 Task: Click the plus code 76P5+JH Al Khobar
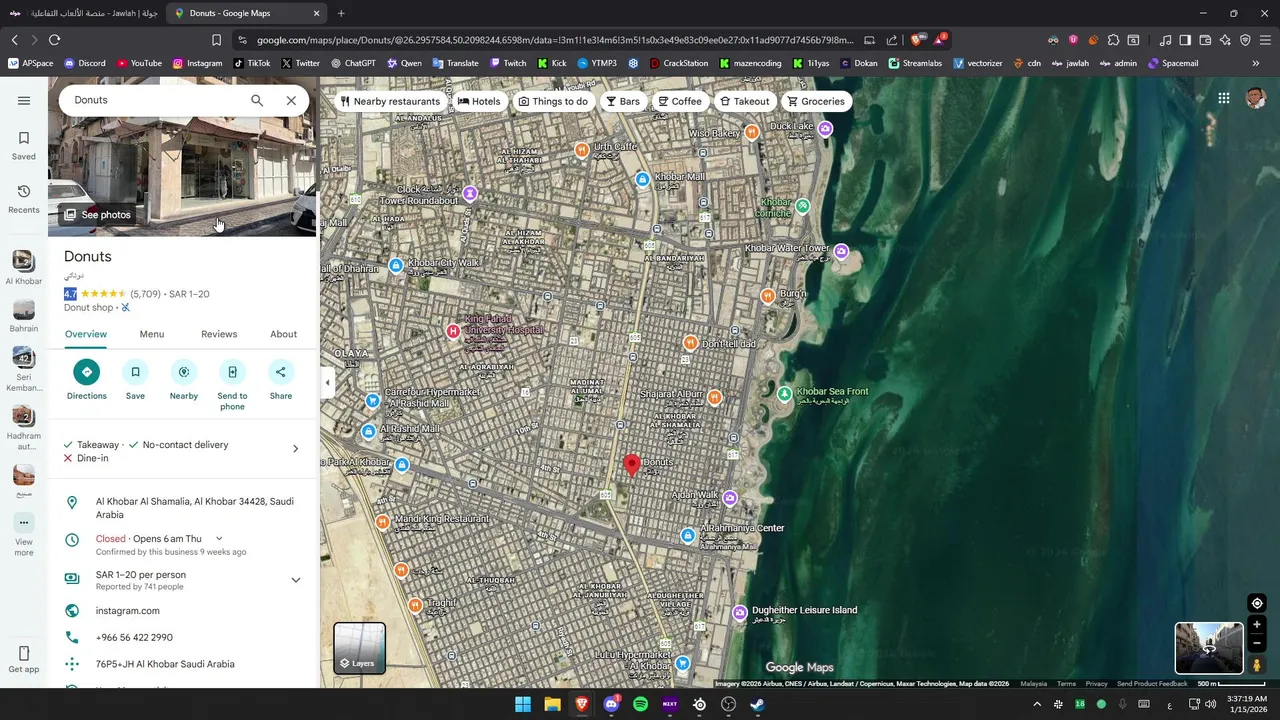165,664
